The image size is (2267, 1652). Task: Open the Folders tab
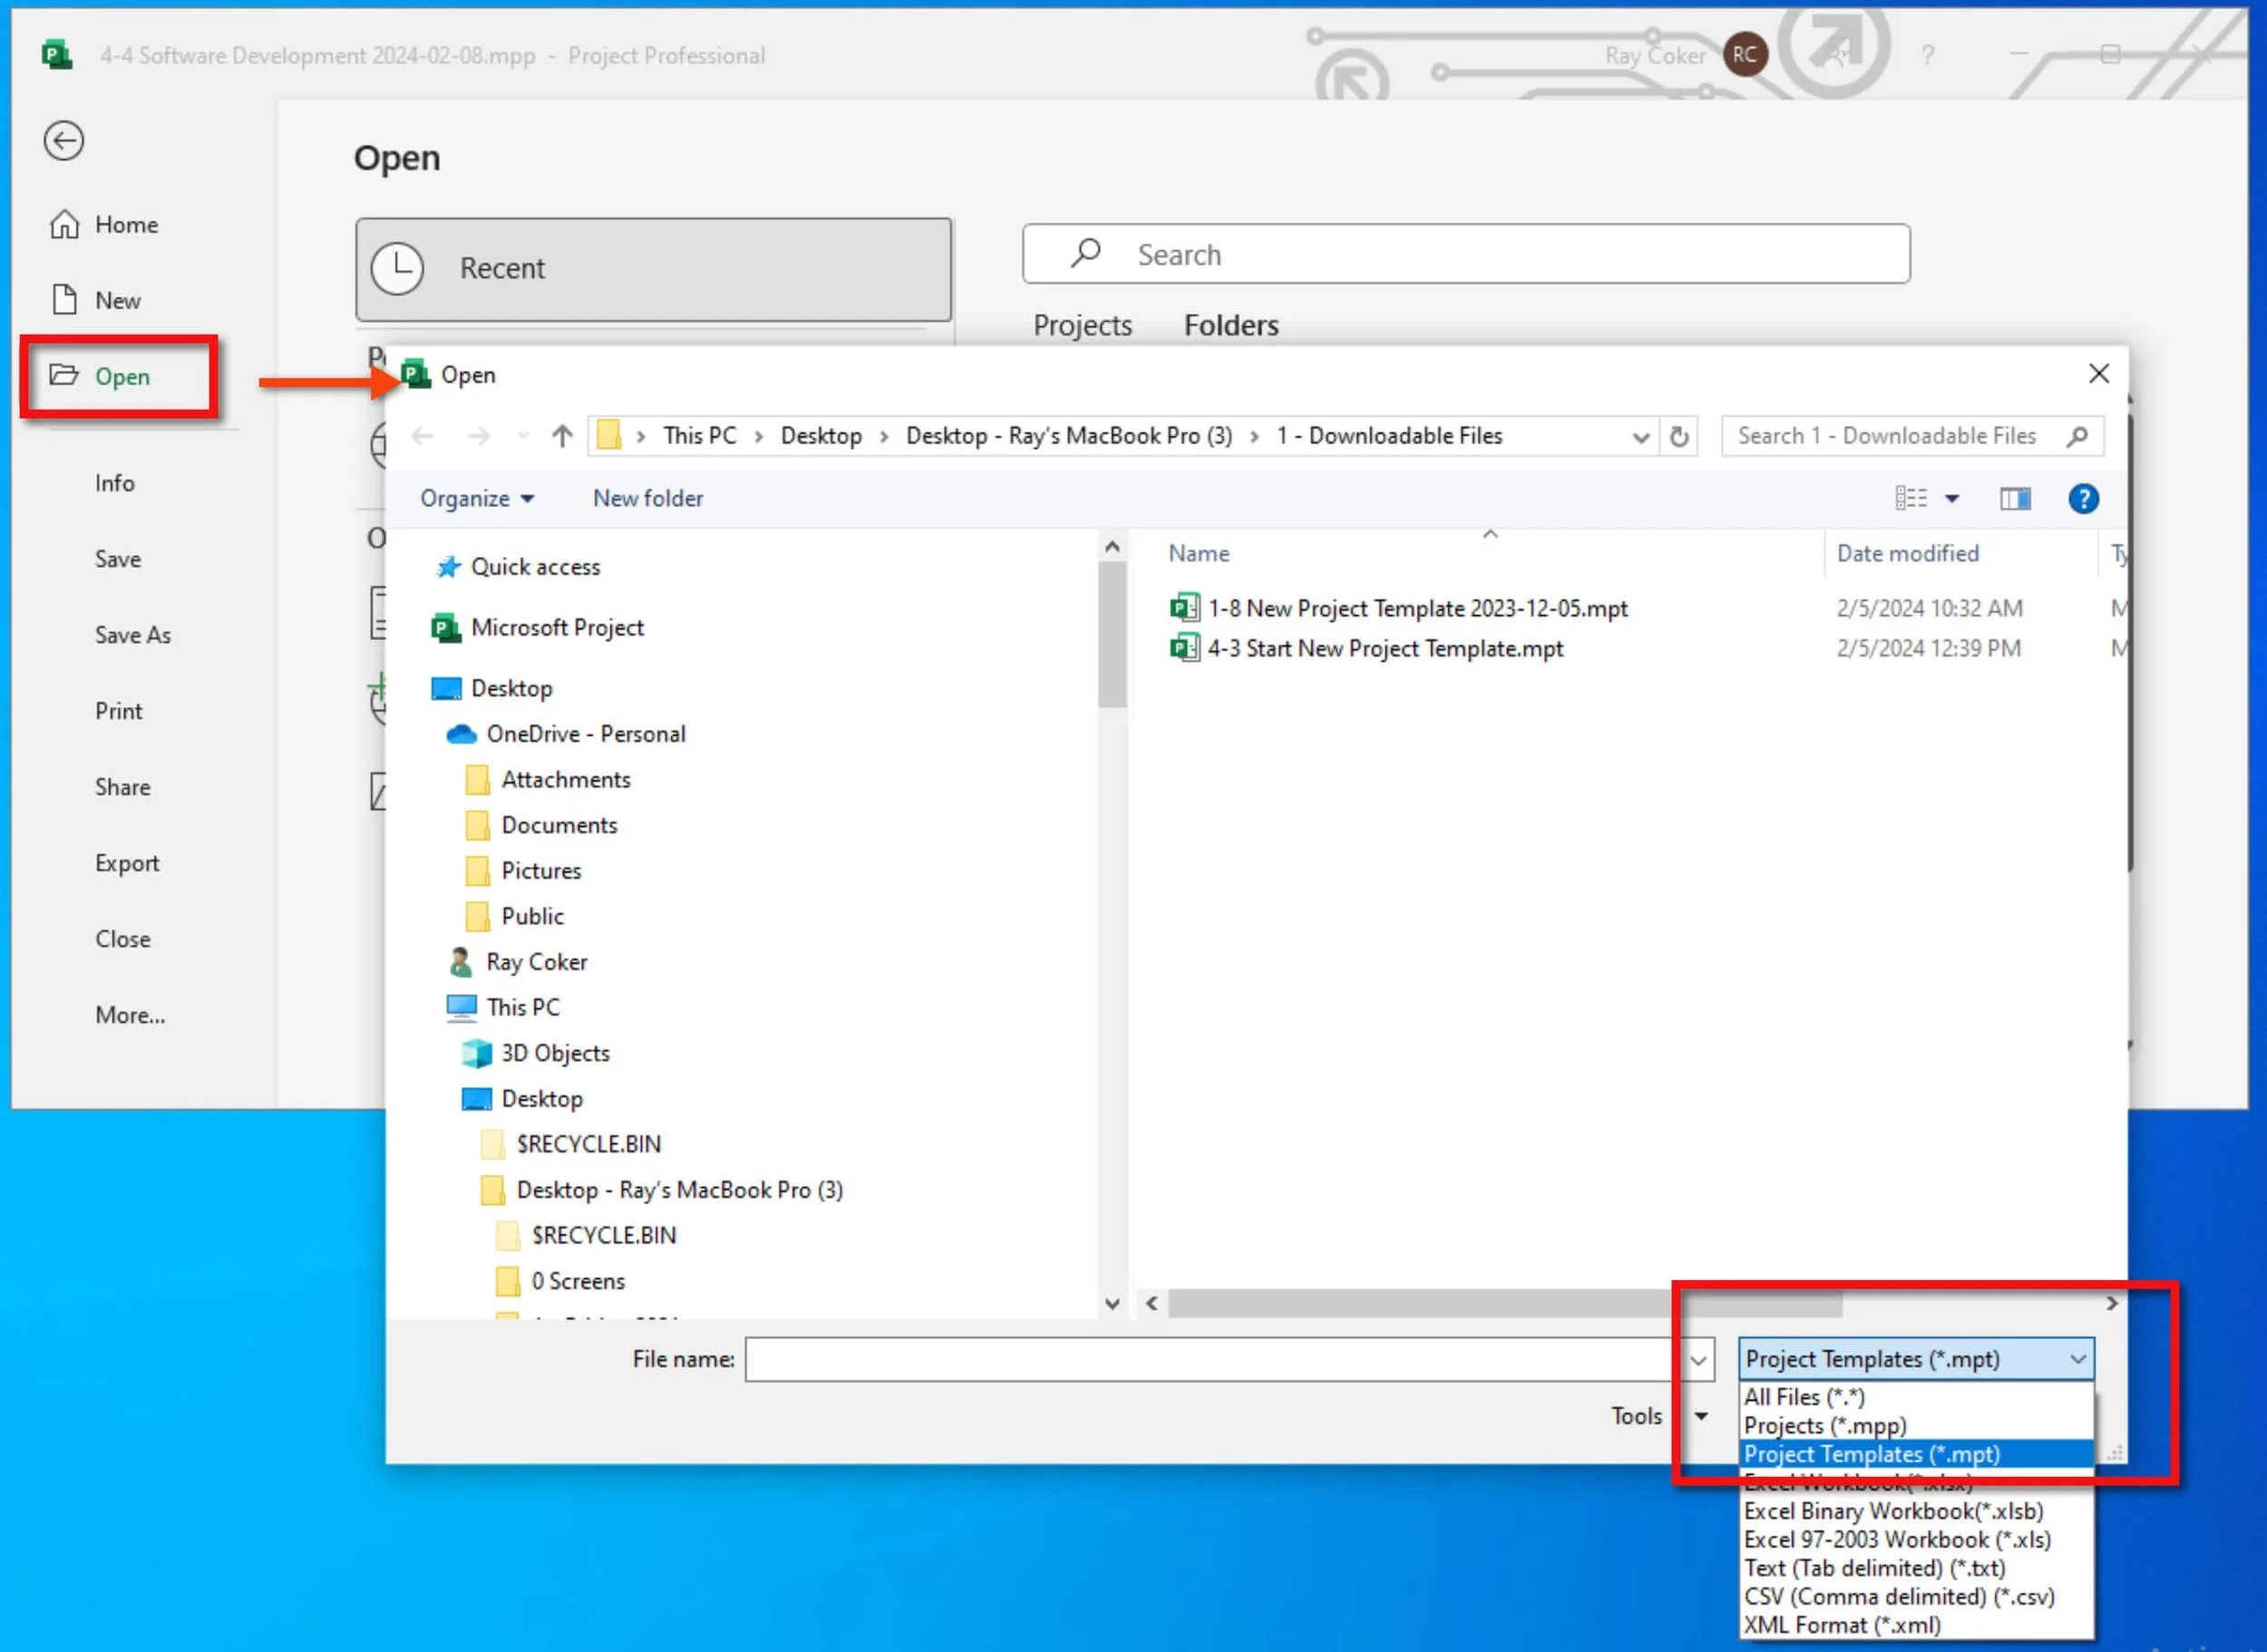coord(1231,324)
